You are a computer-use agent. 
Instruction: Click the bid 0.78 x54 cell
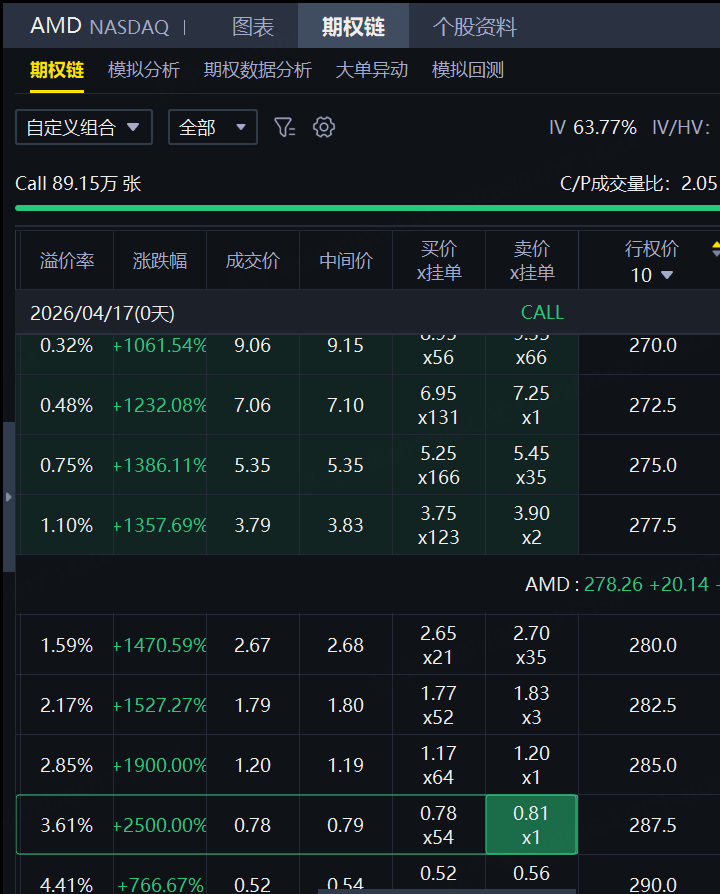(438, 824)
